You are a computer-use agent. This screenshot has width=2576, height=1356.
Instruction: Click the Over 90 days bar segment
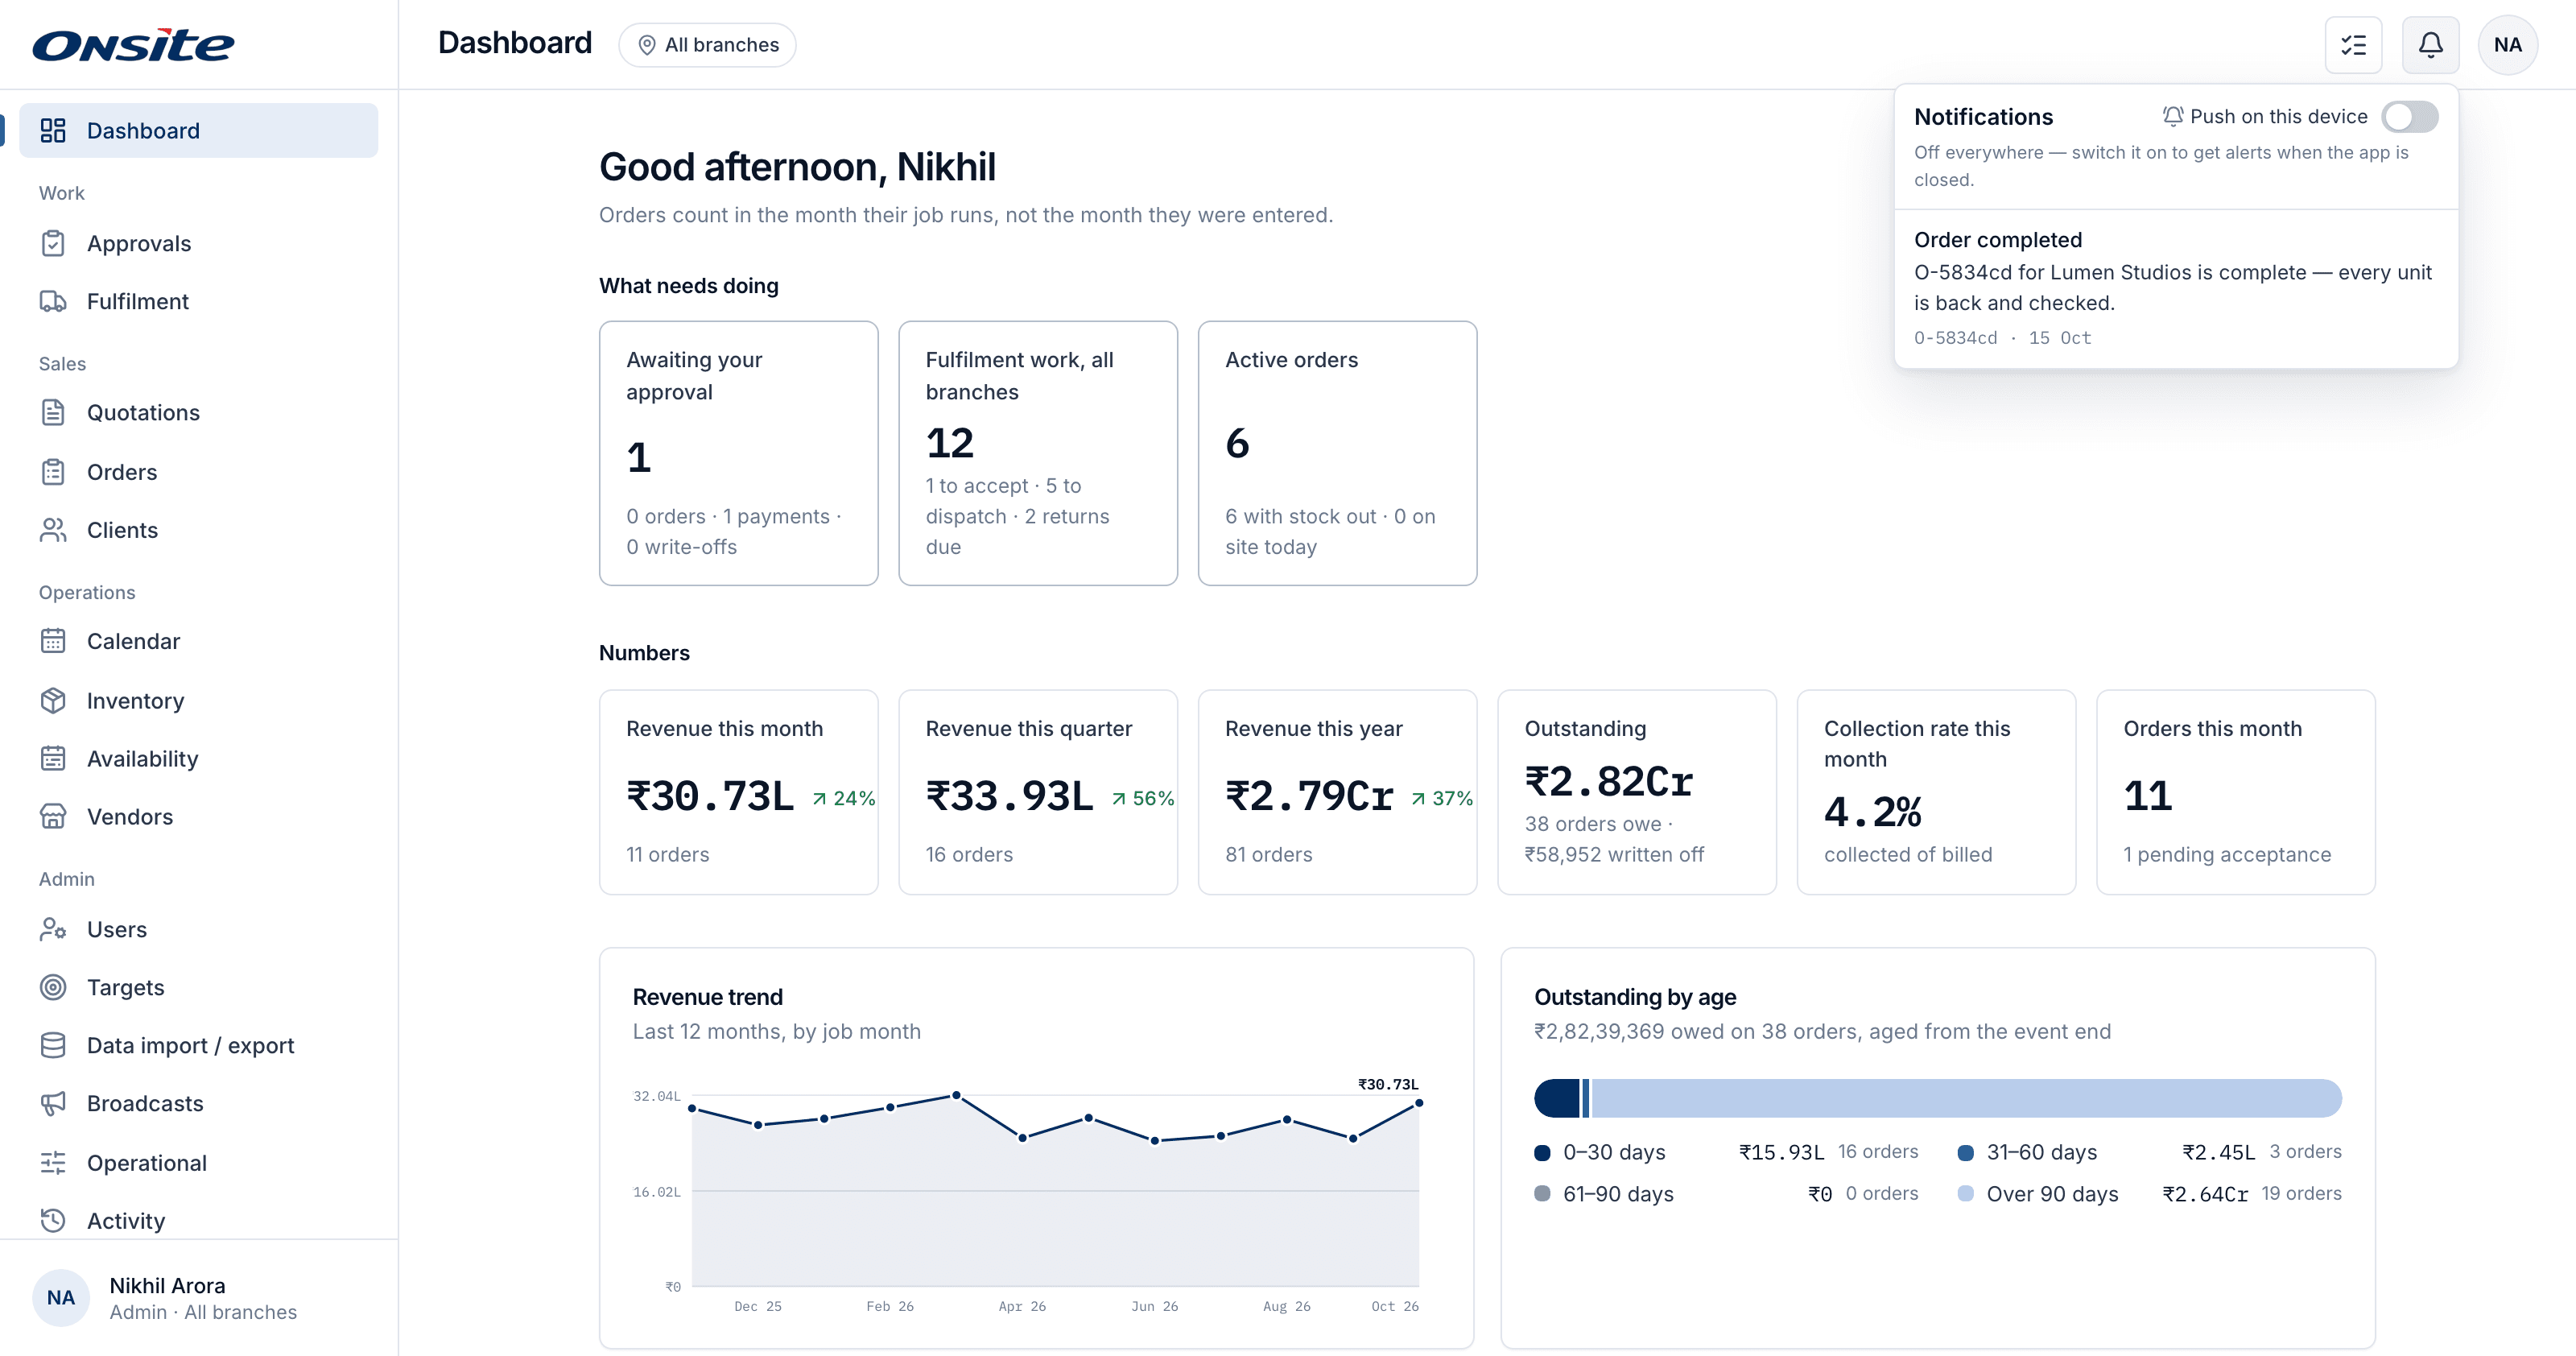click(x=1966, y=1098)
